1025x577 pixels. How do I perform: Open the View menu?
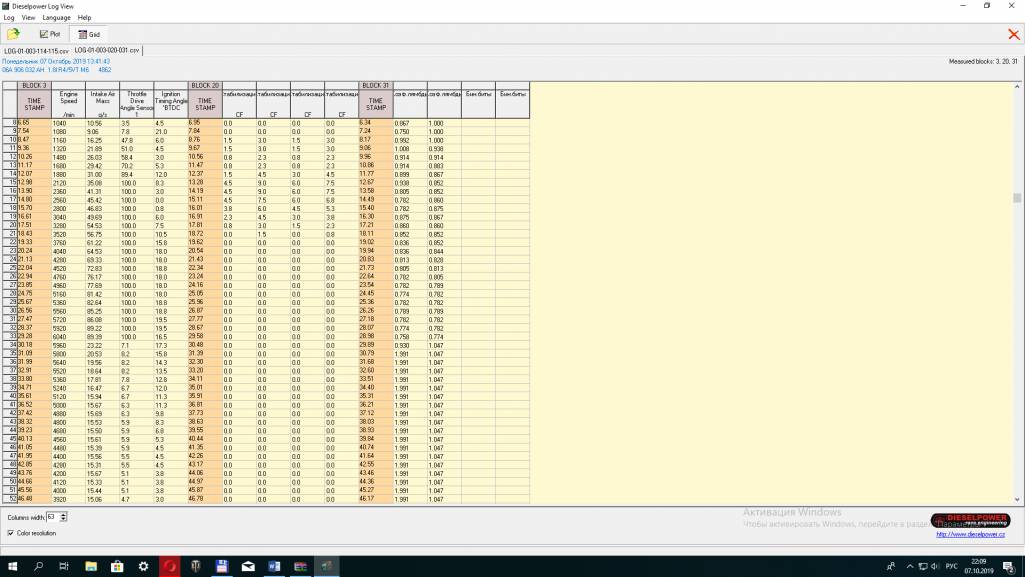[28, 18]
